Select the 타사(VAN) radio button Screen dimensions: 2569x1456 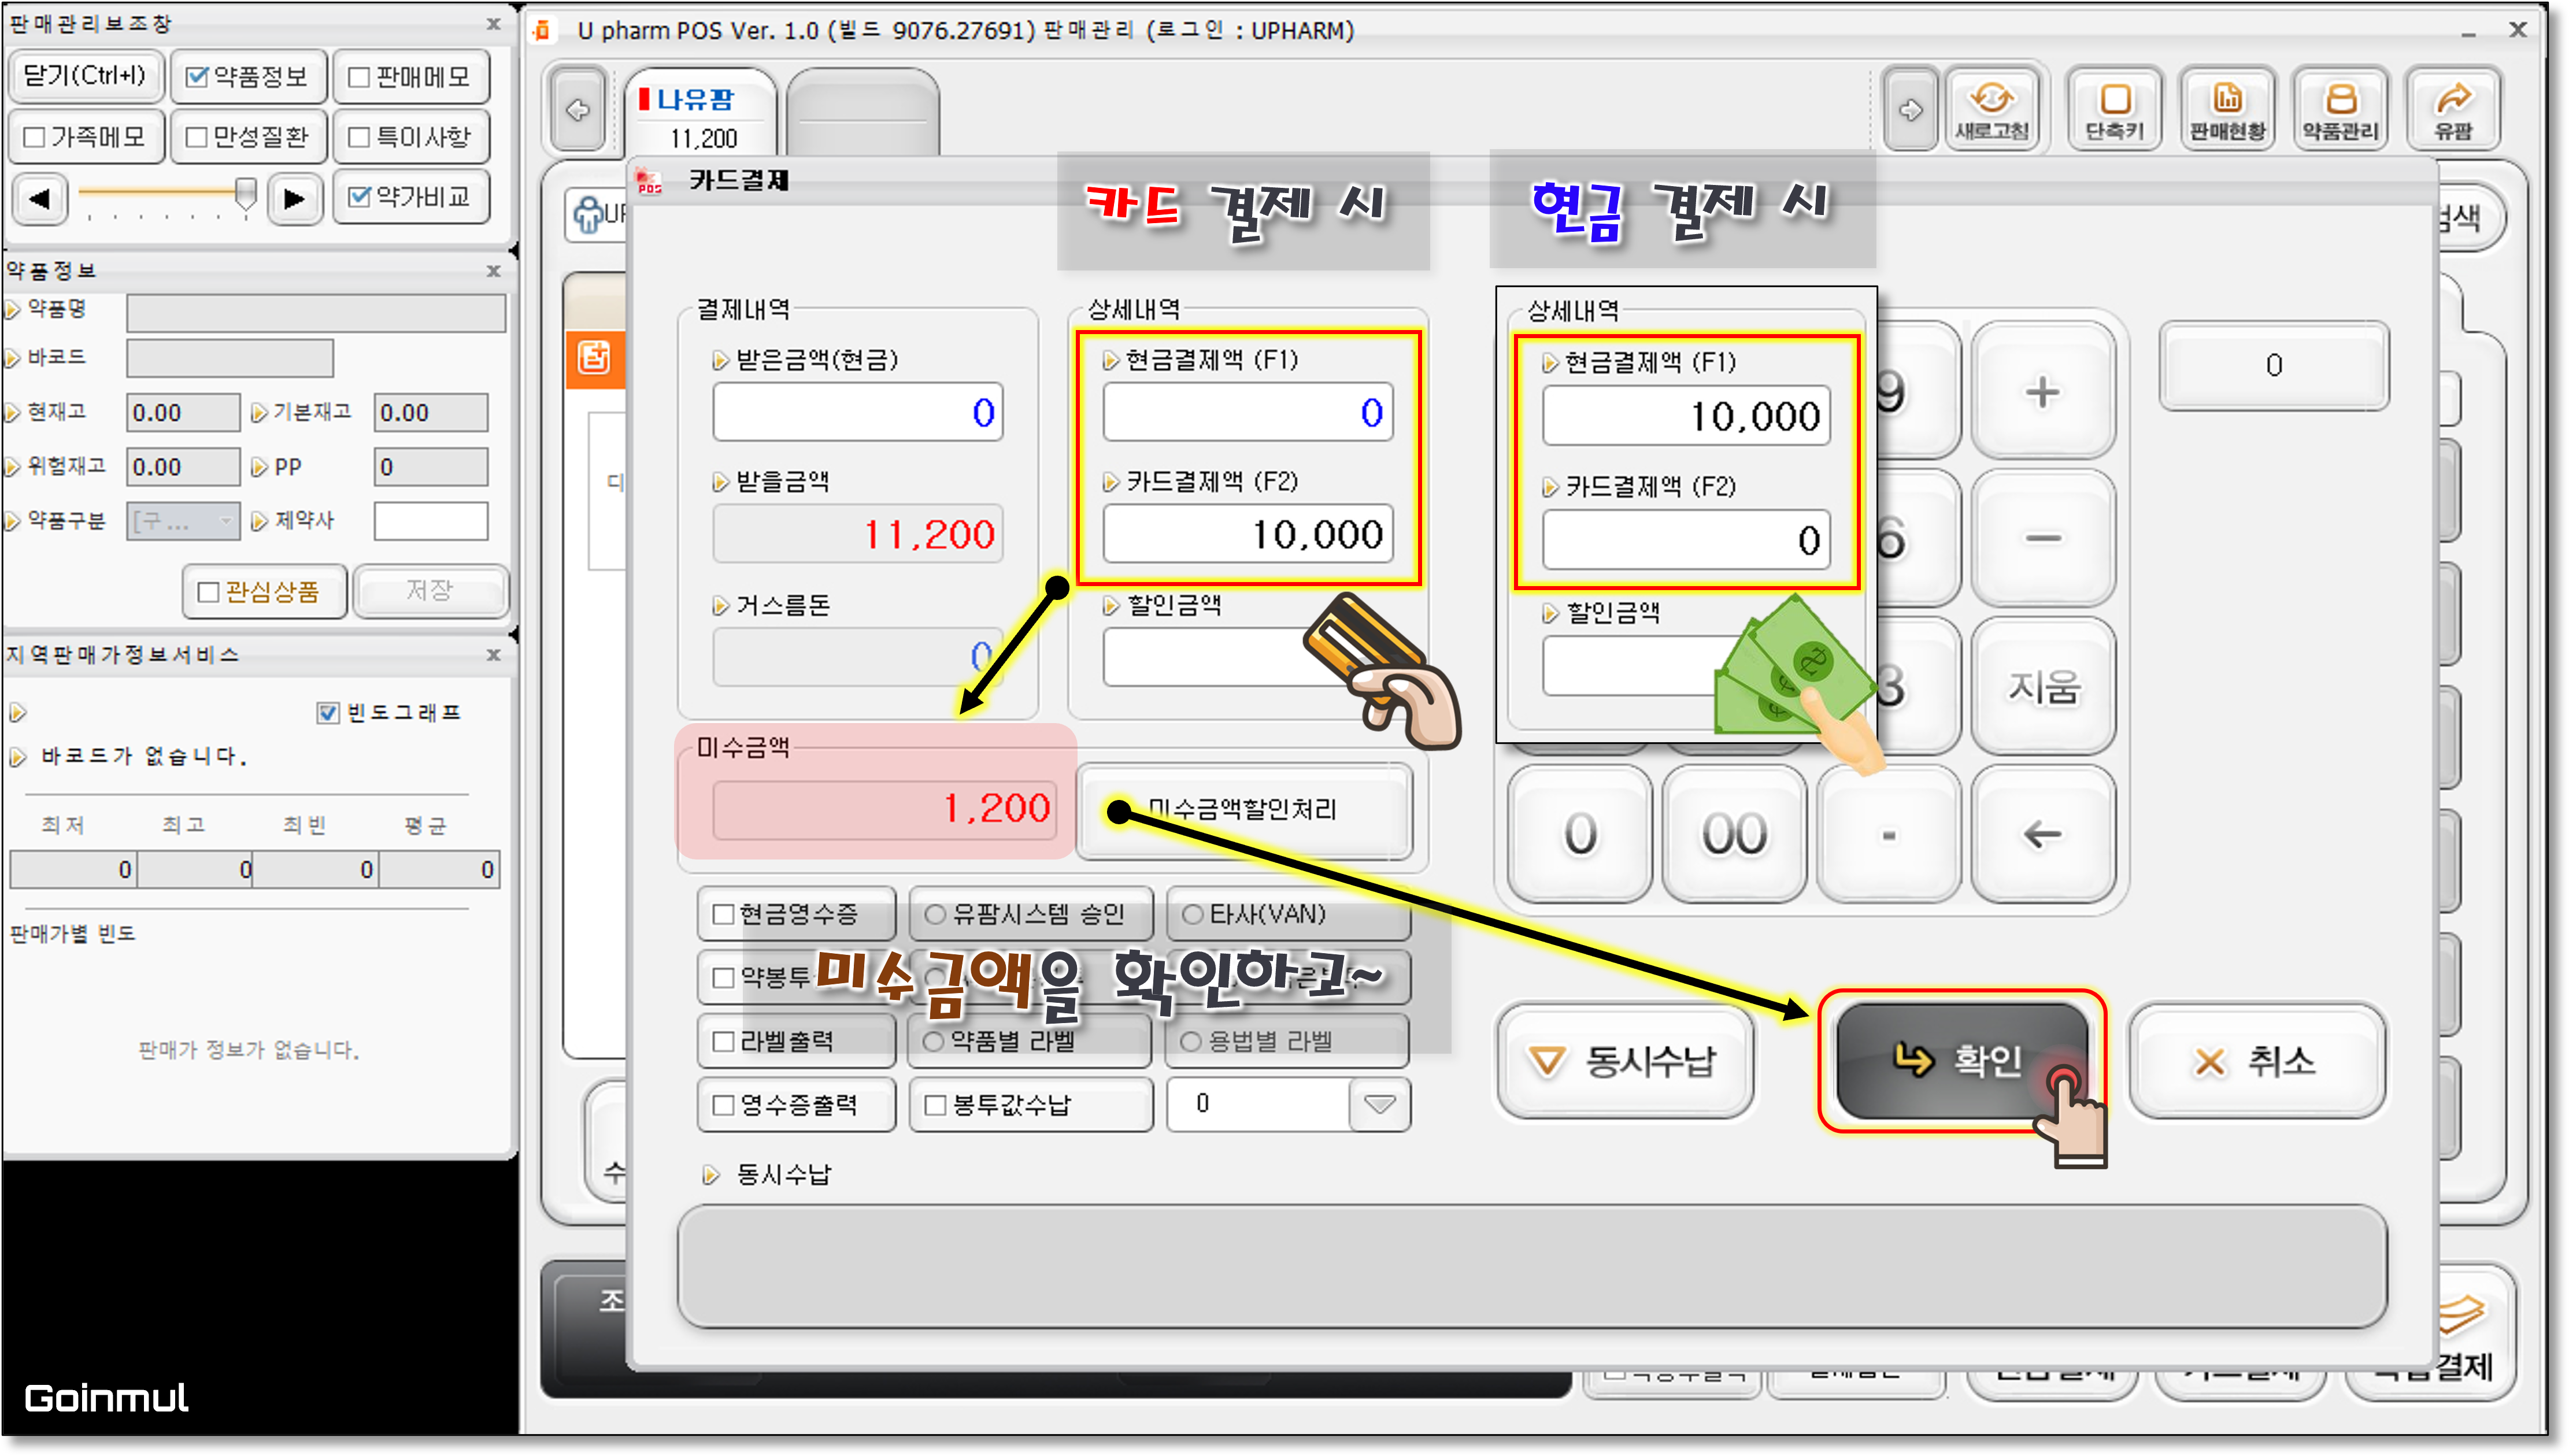[x=1192, y=914]
